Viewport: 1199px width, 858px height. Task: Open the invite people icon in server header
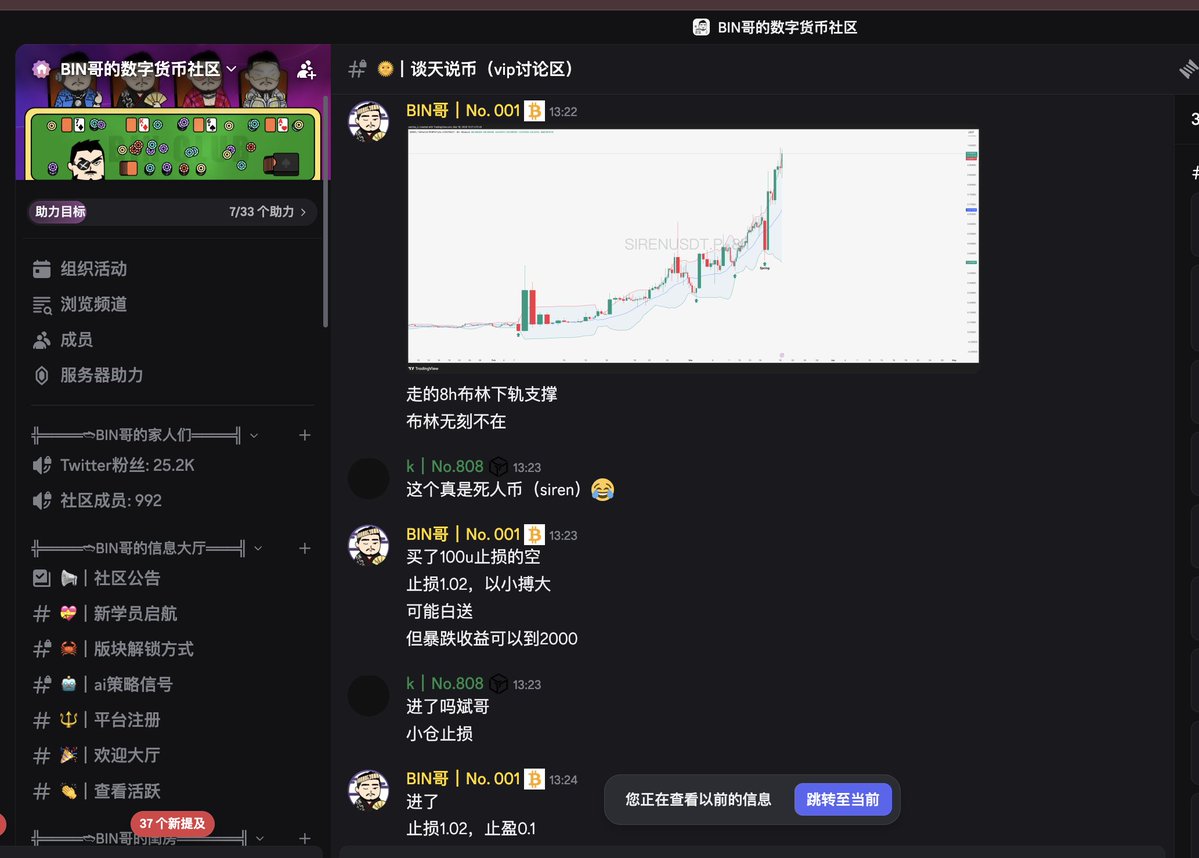(x=307, y=70)
